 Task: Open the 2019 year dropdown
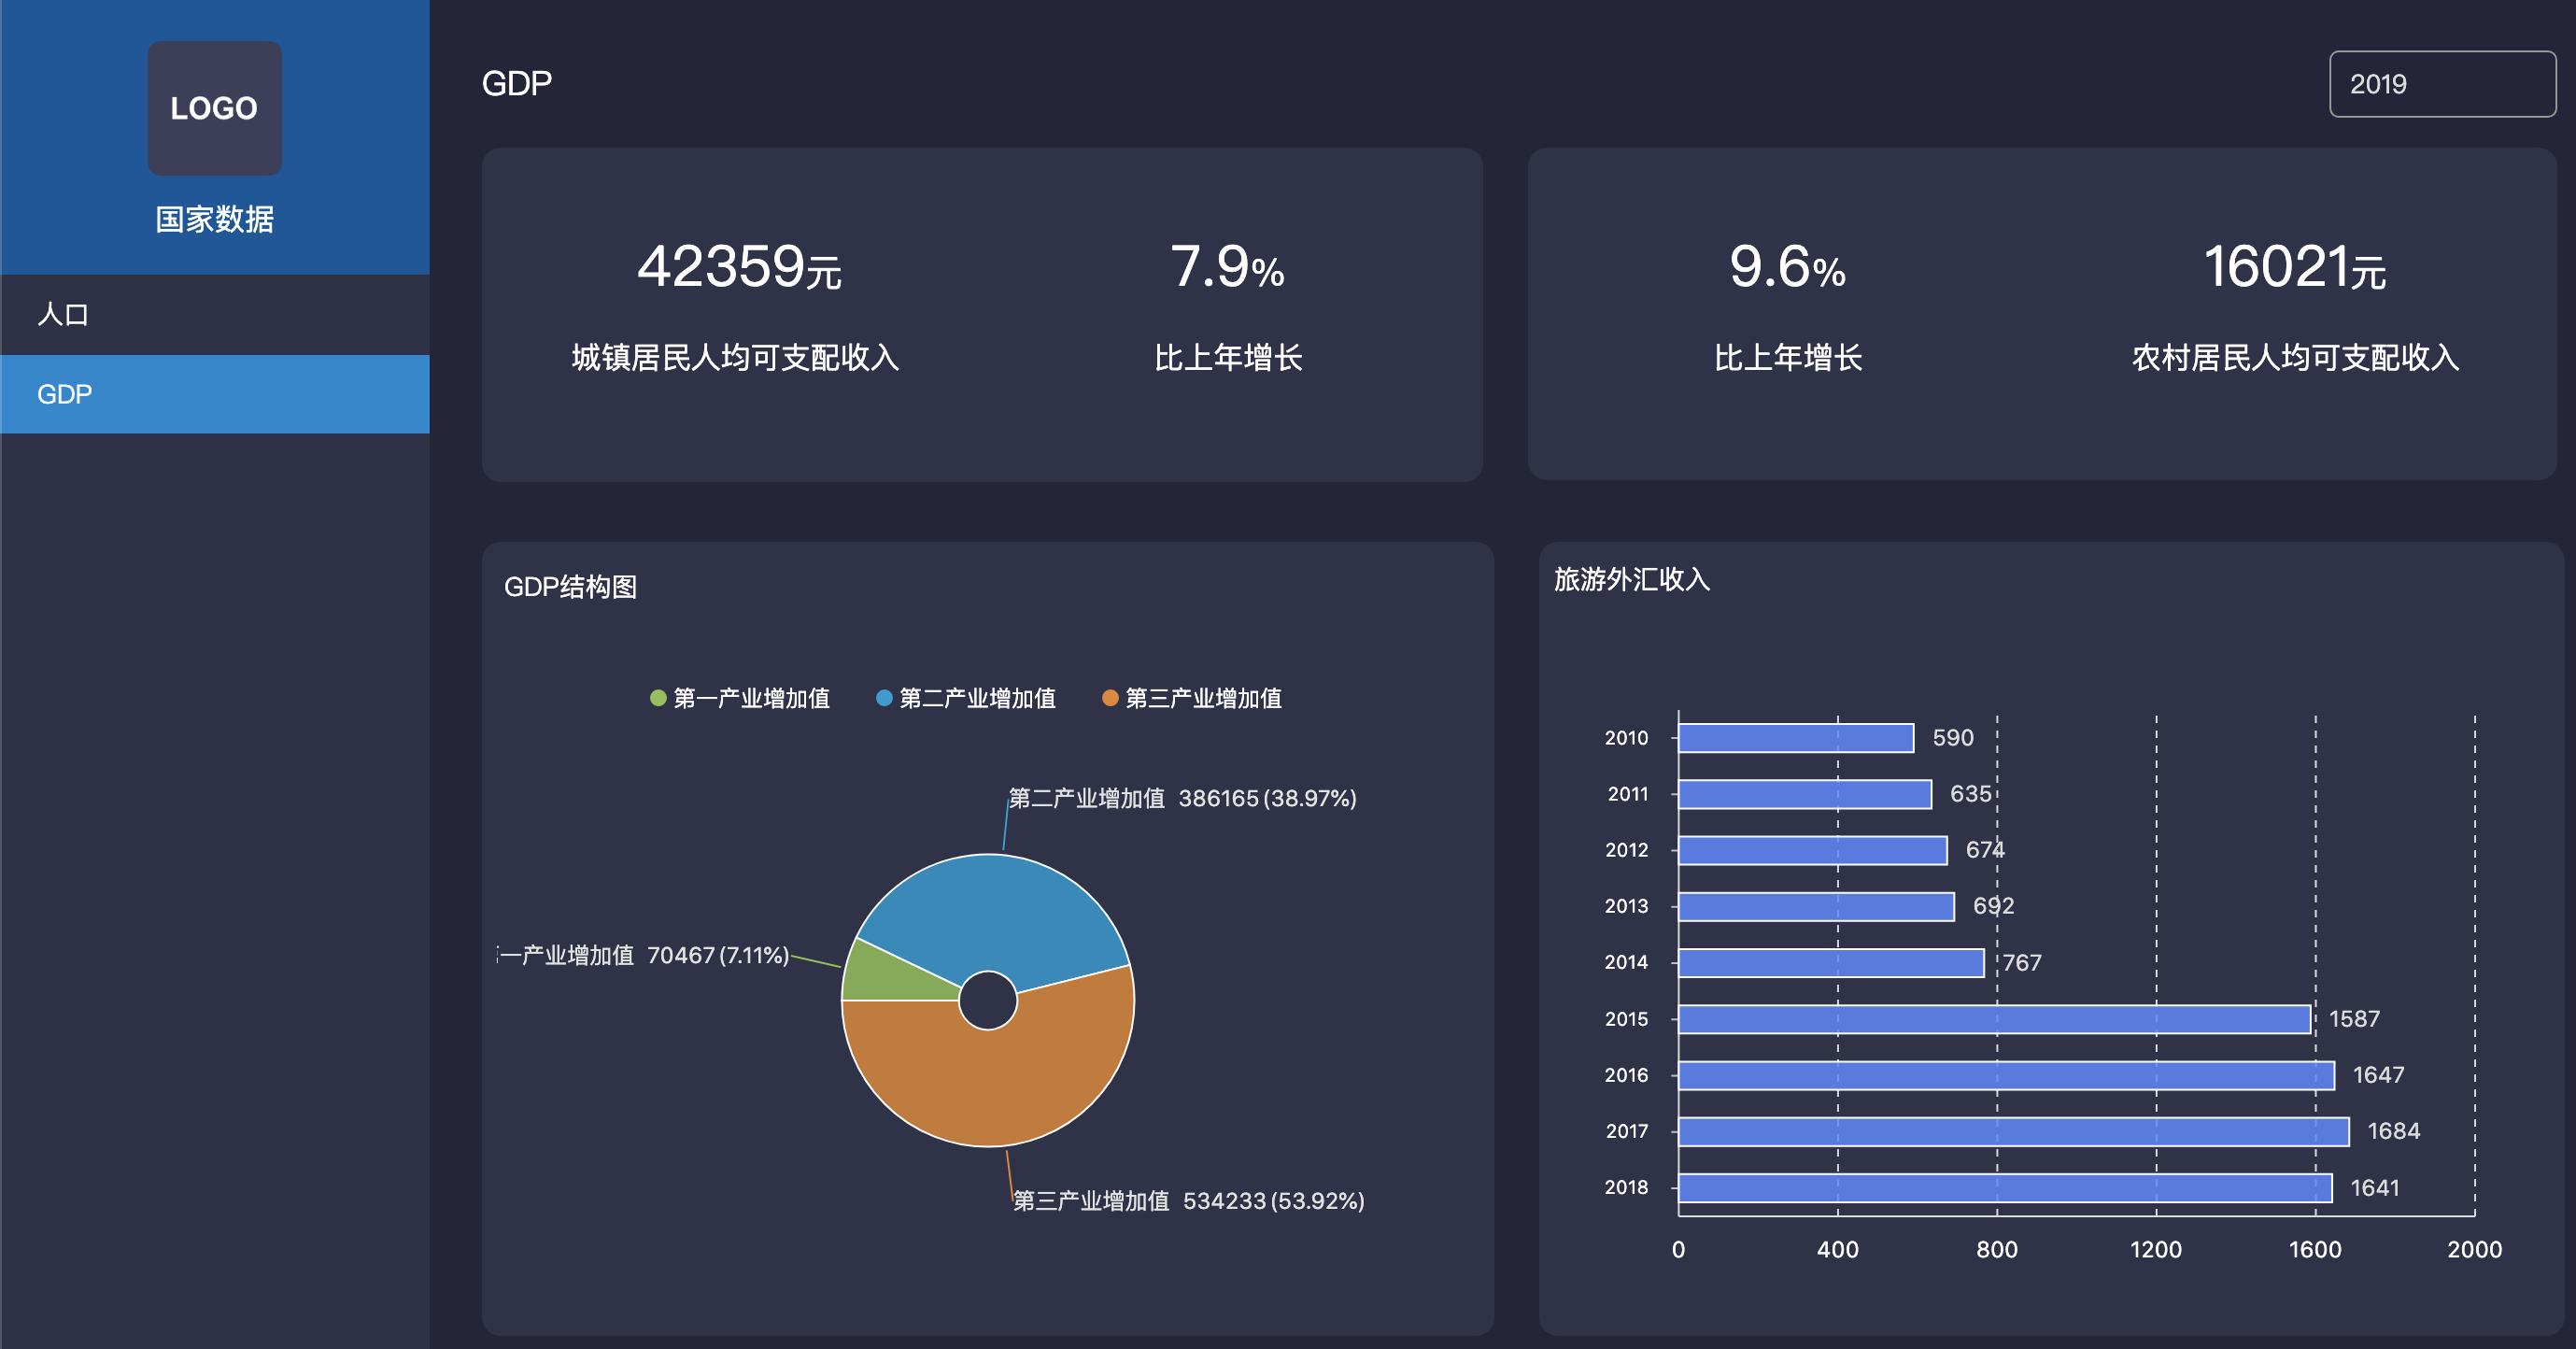pos(2441,84)
